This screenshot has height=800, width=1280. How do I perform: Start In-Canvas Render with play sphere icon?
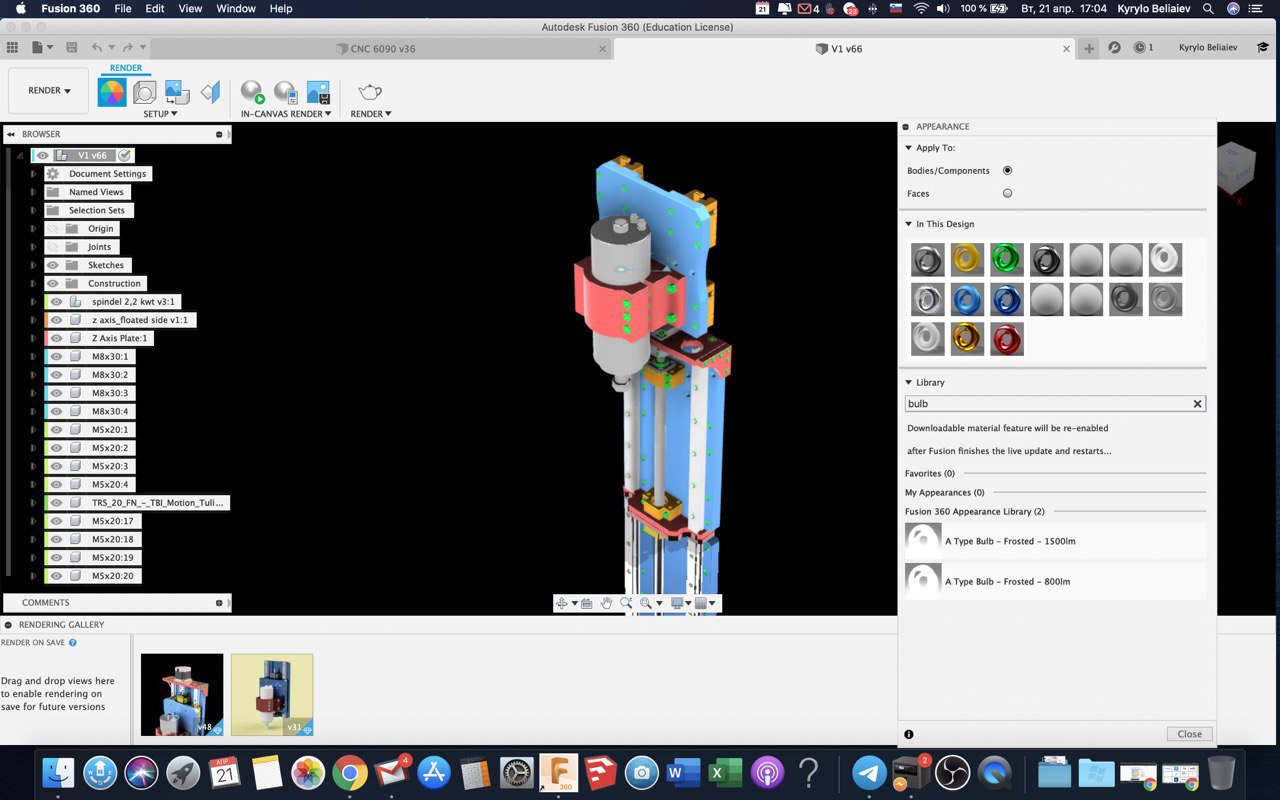coord(252,93)
